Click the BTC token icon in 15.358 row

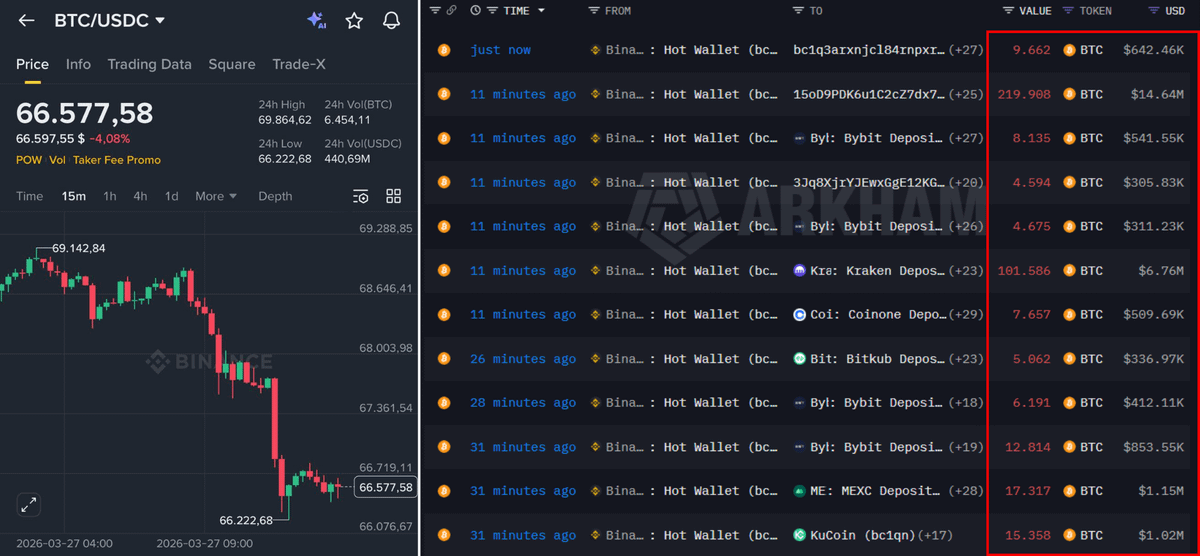[1069, 535]
